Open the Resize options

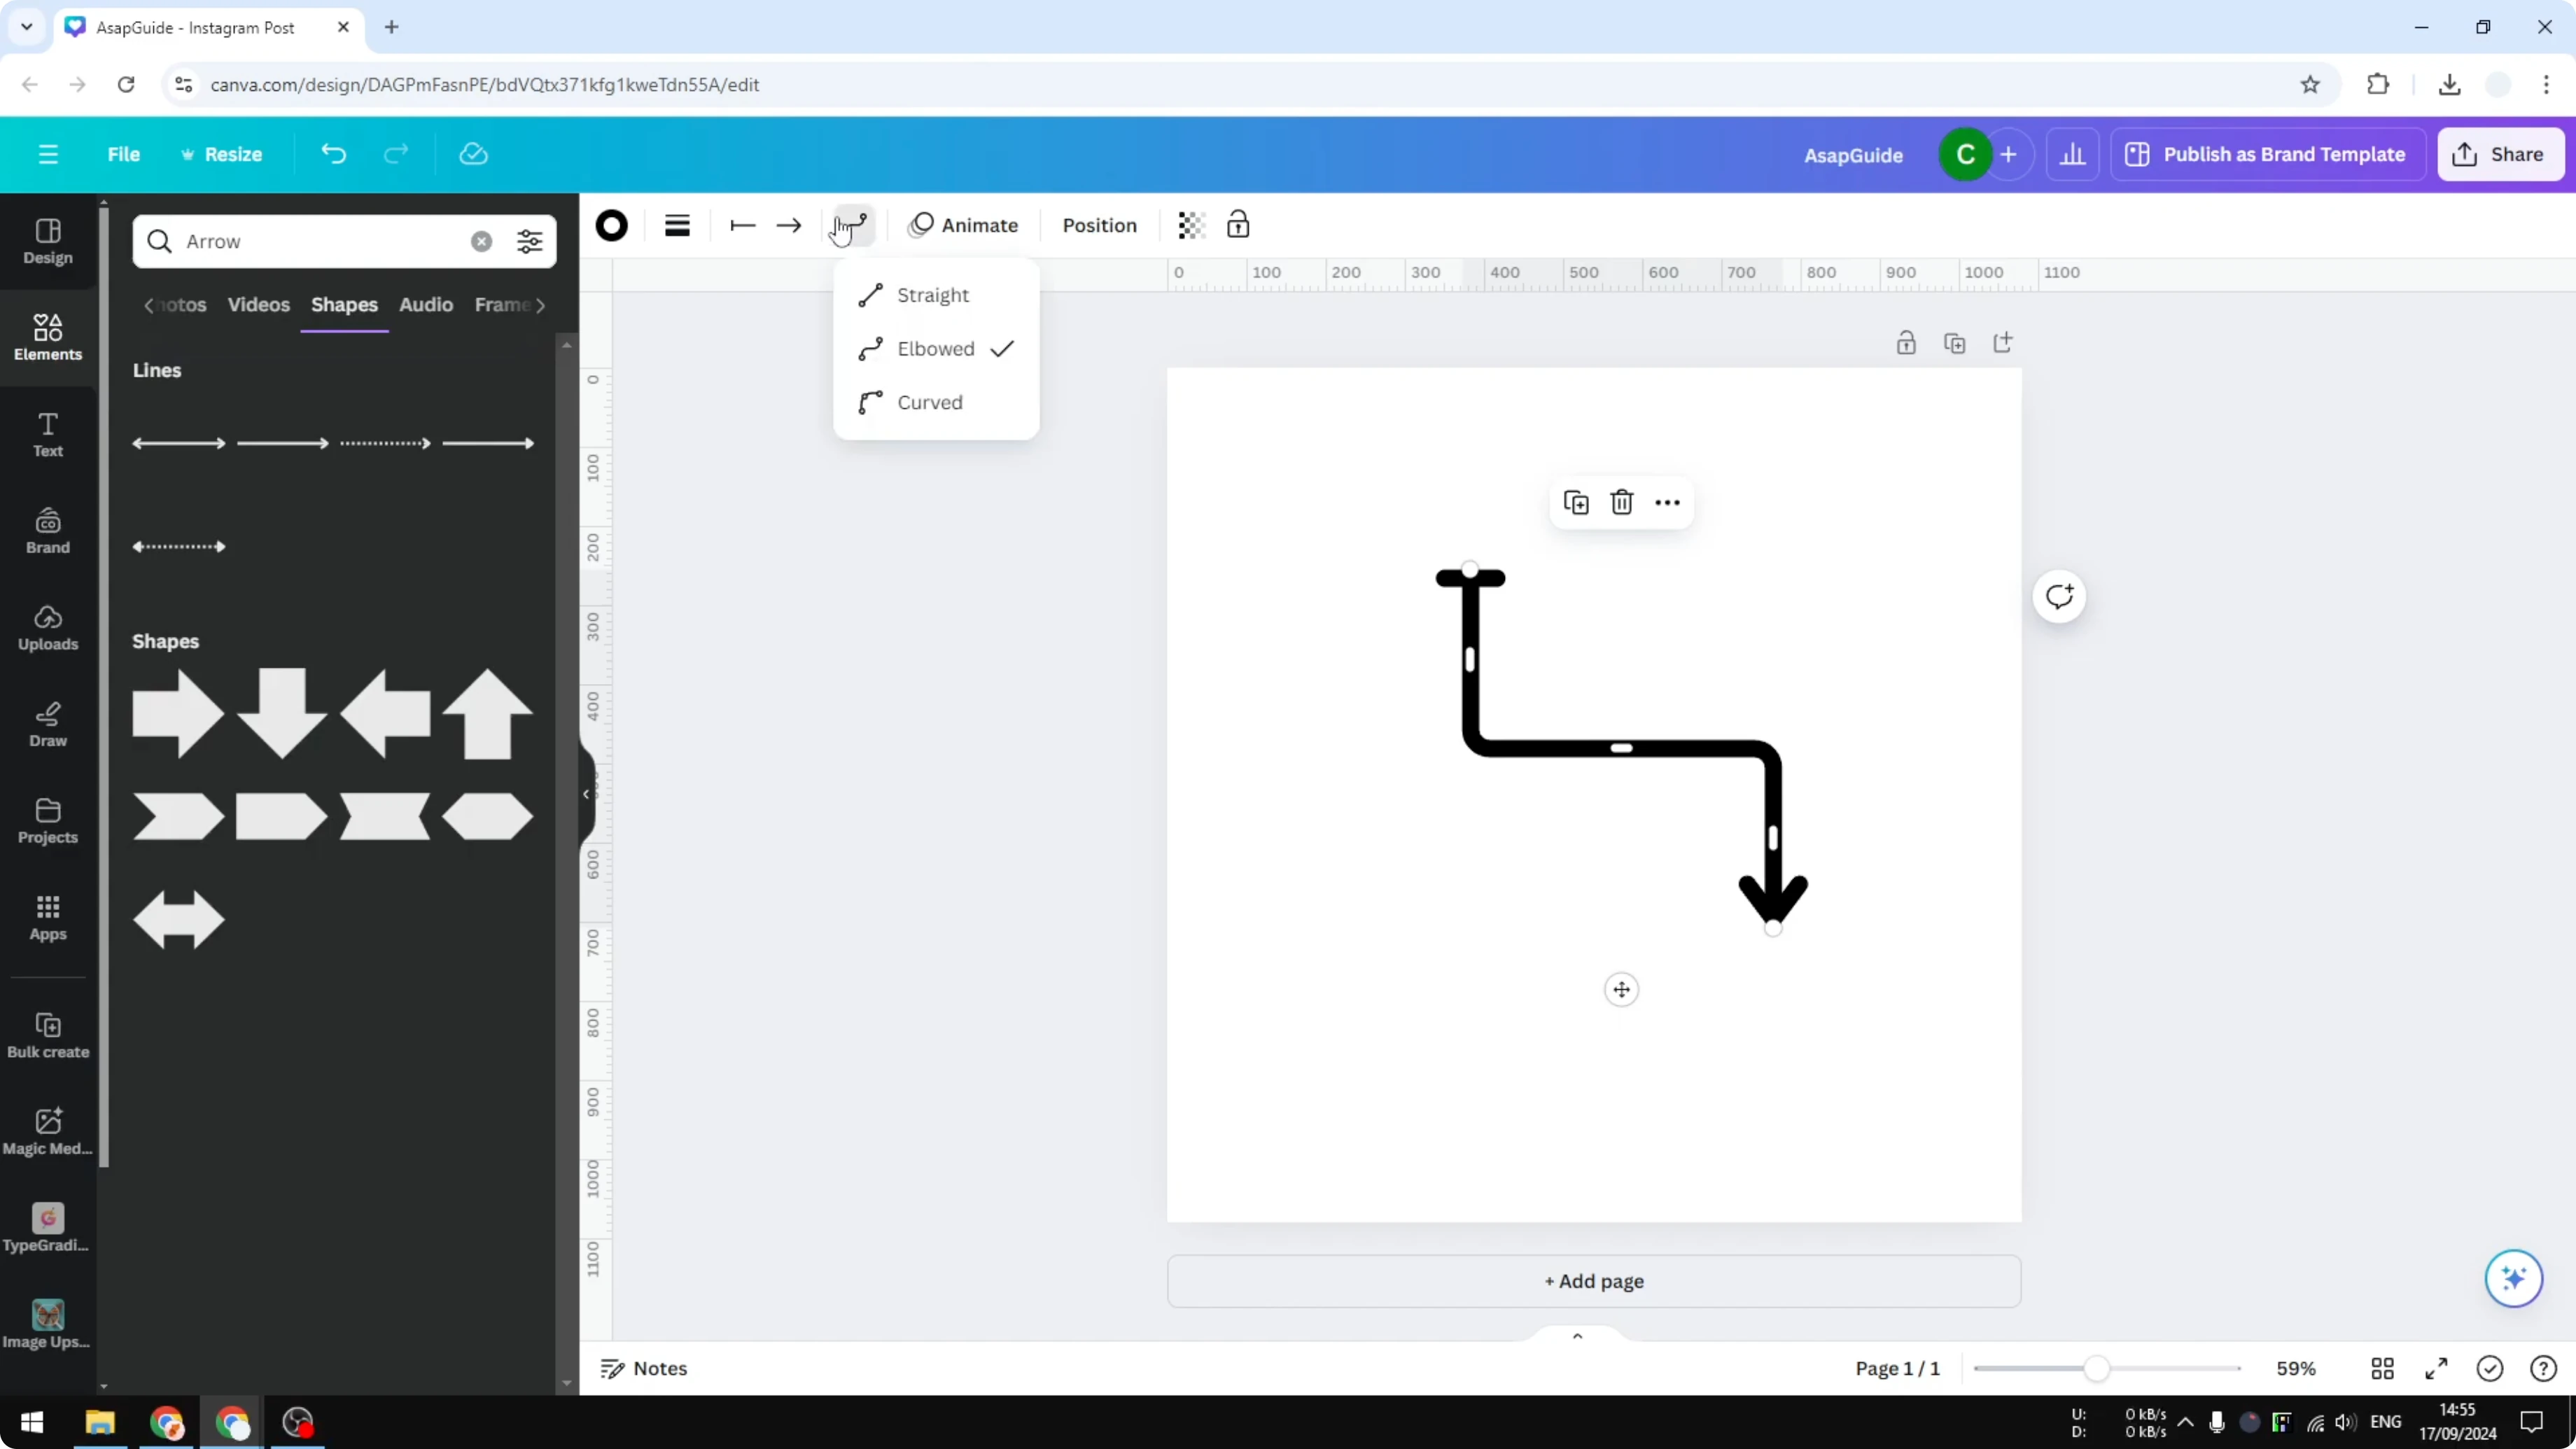click(221, 154)
